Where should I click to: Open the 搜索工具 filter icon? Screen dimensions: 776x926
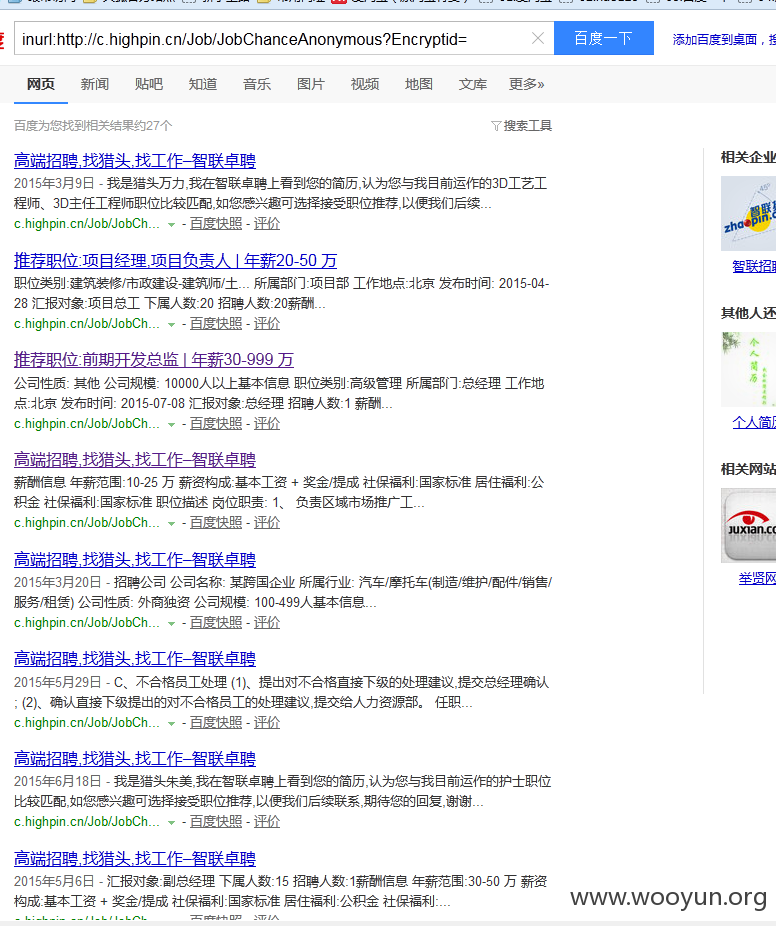tap(496, 126)
